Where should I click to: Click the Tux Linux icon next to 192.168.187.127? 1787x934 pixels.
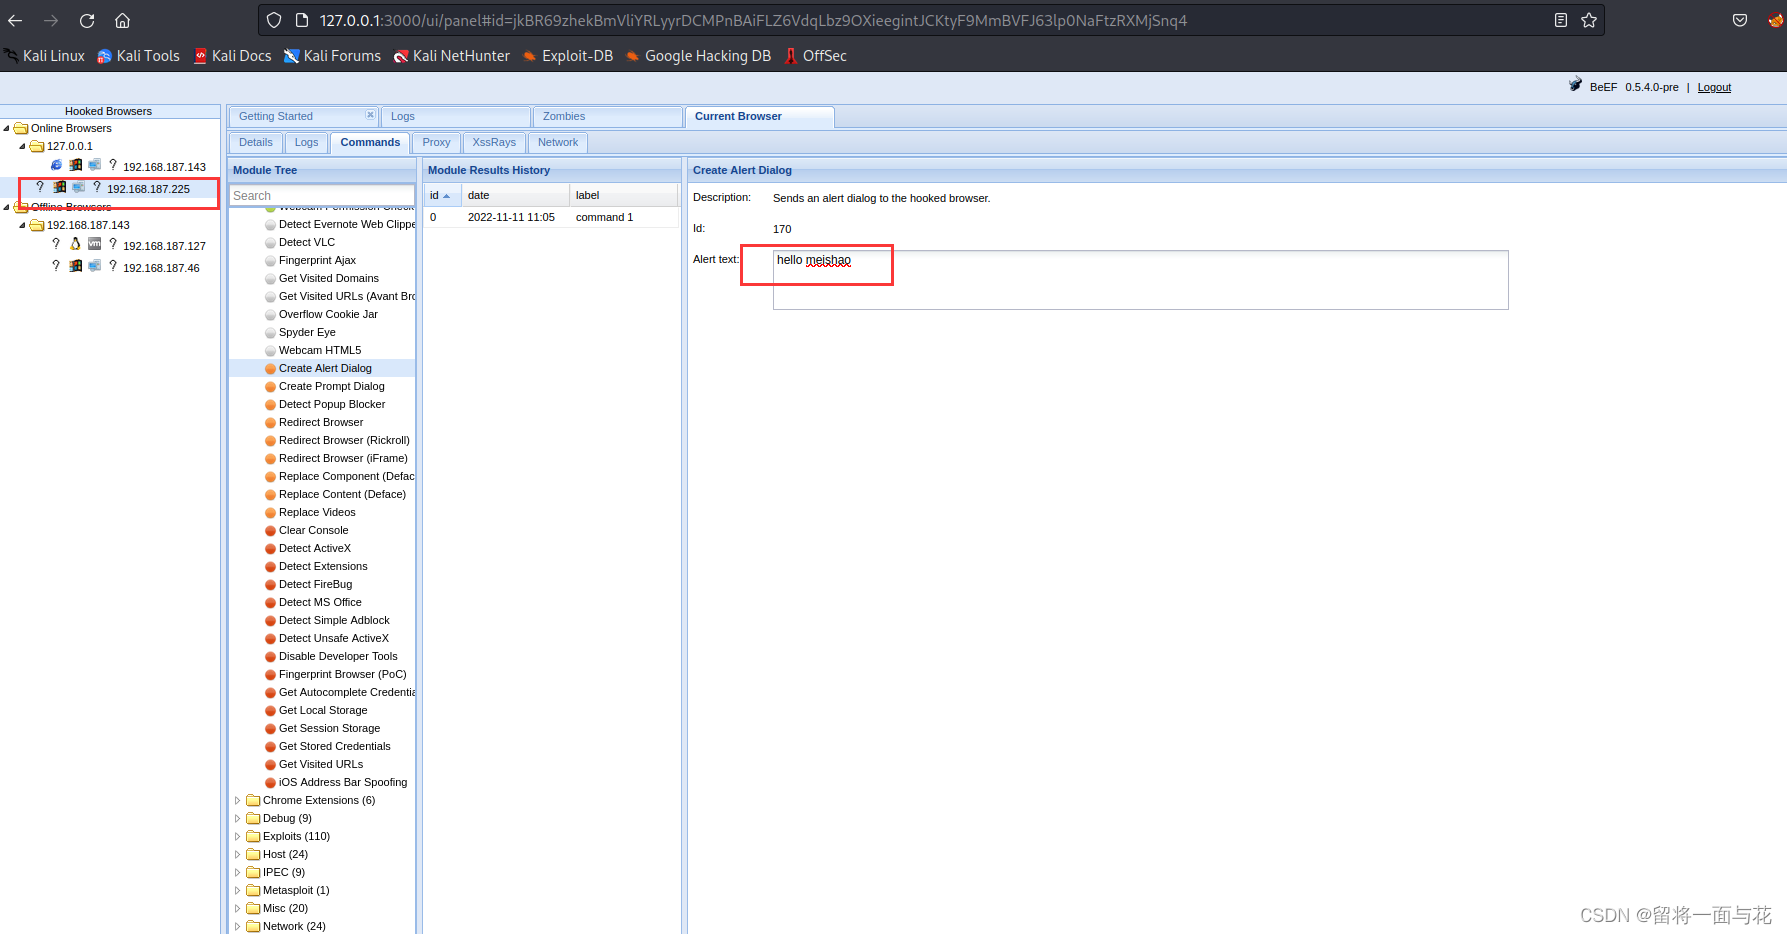tap(75, 244)
